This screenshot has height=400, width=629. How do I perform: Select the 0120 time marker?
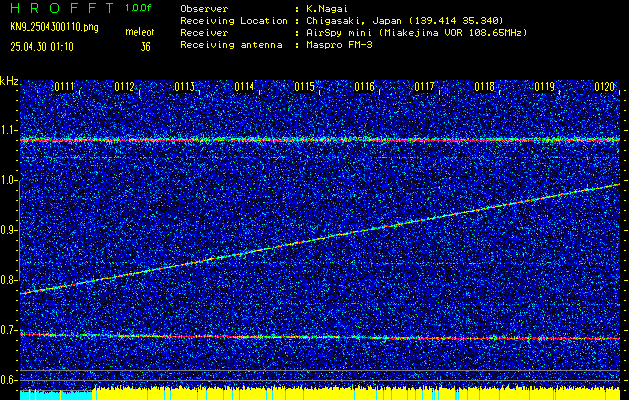pos(605,87)
